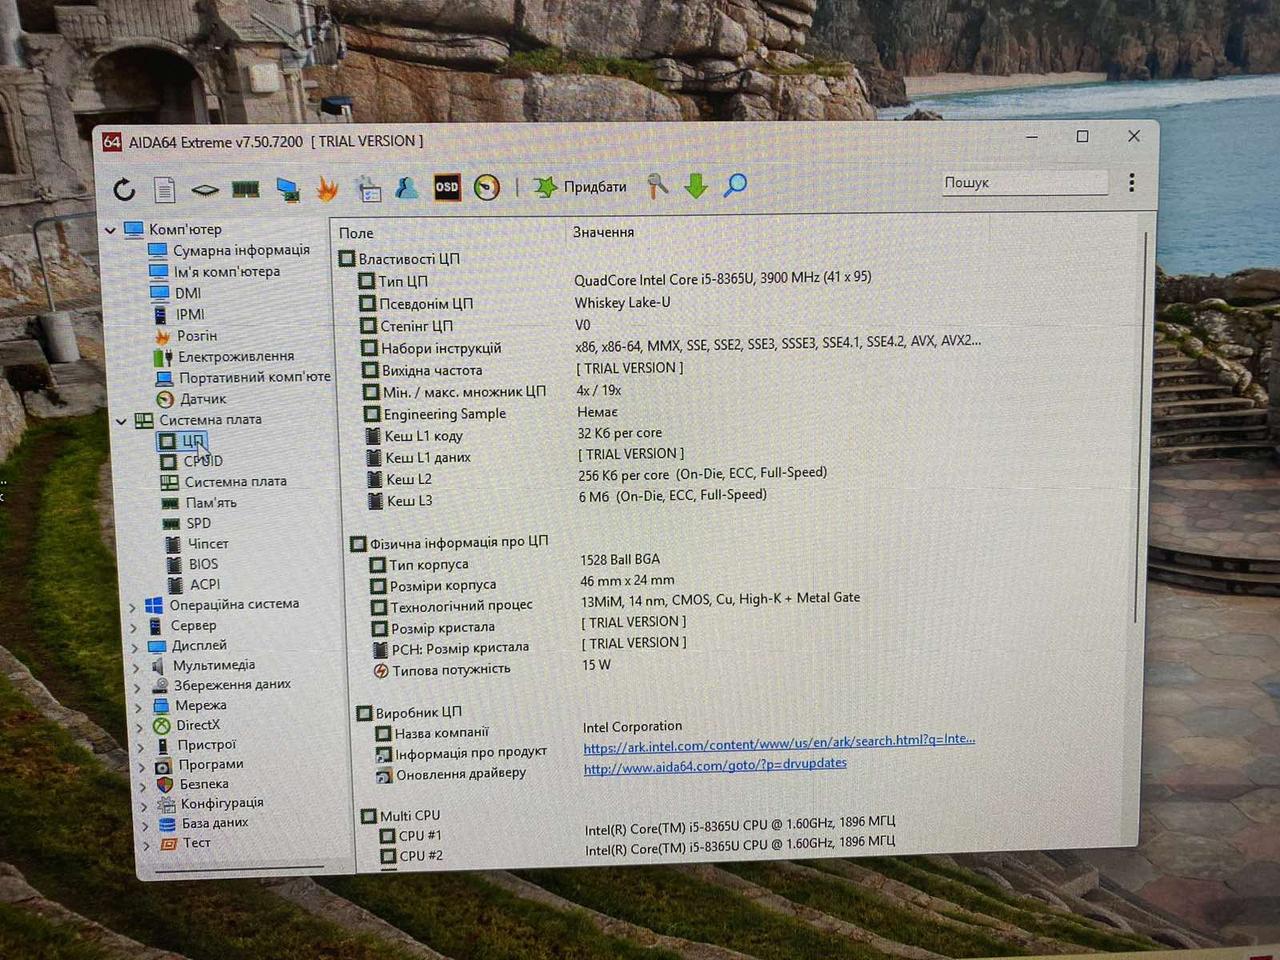Screen dimensions: 1280x960
Task: Expand the Операційна система node
Action: tap(133, 606)
